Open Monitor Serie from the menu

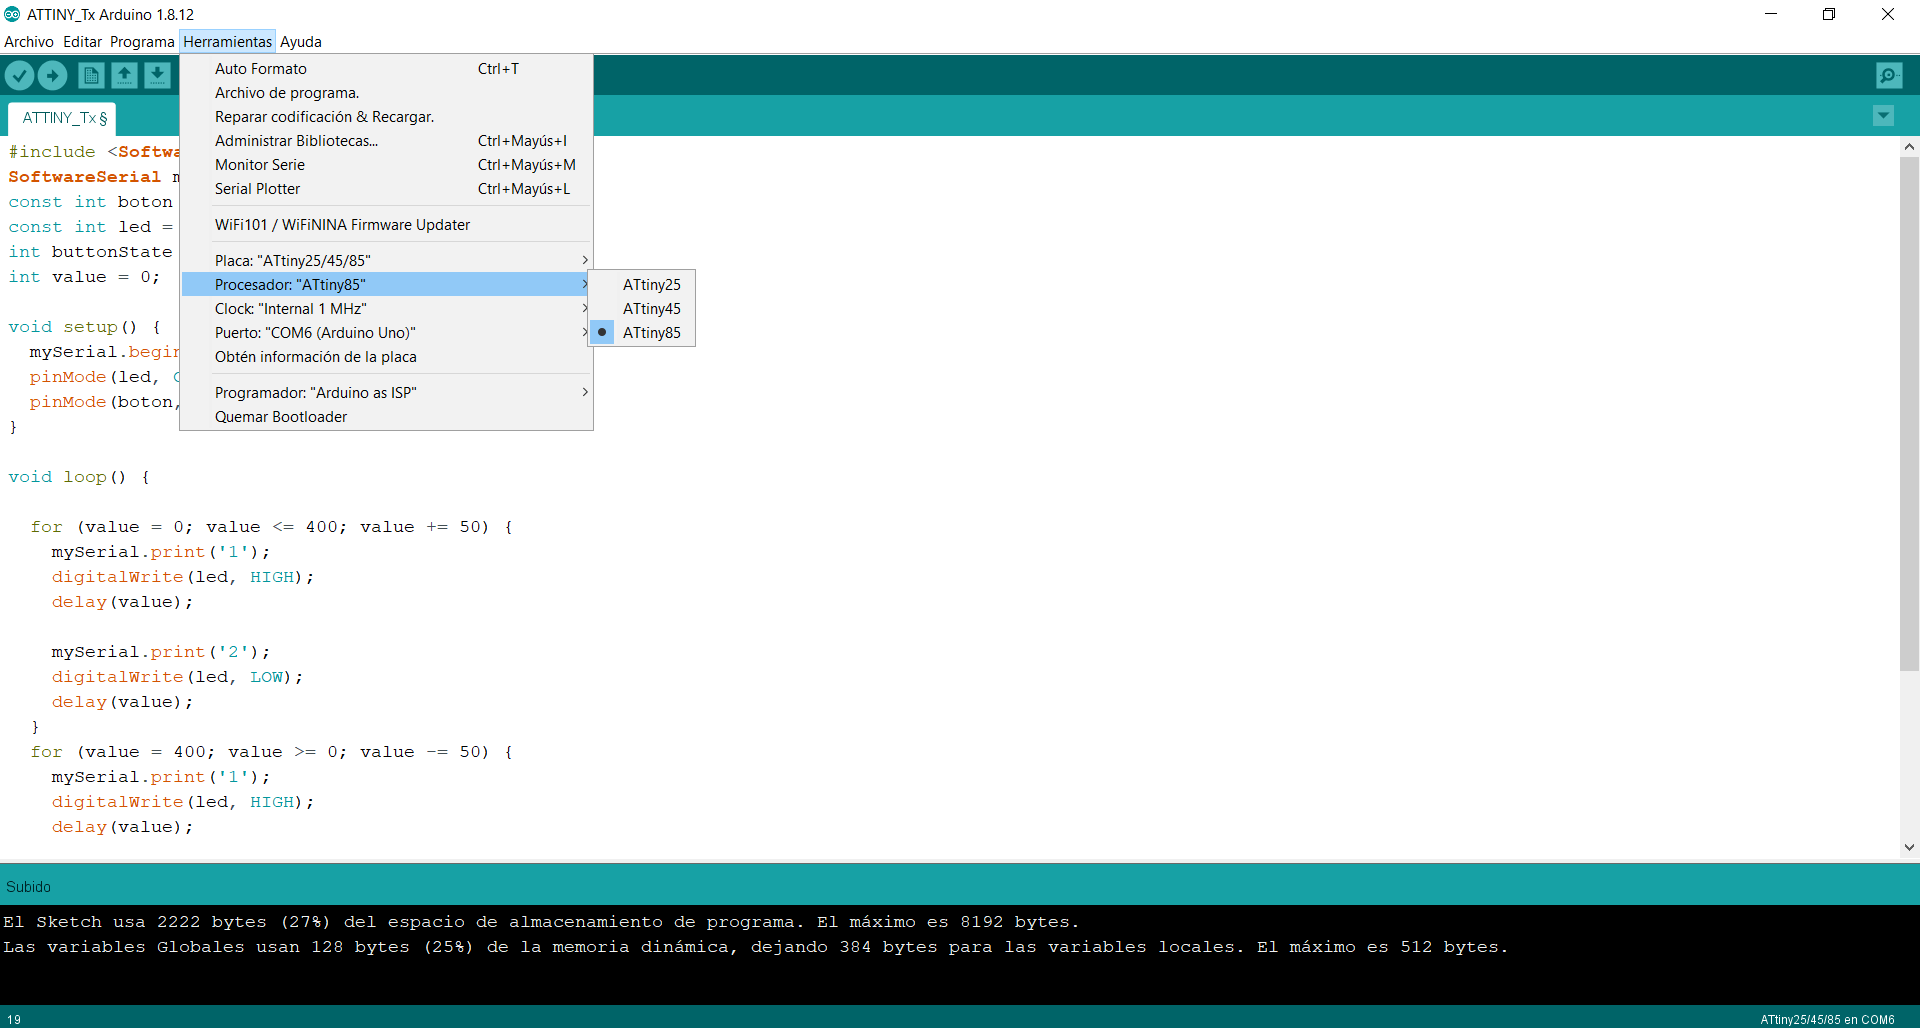point(386,165)
